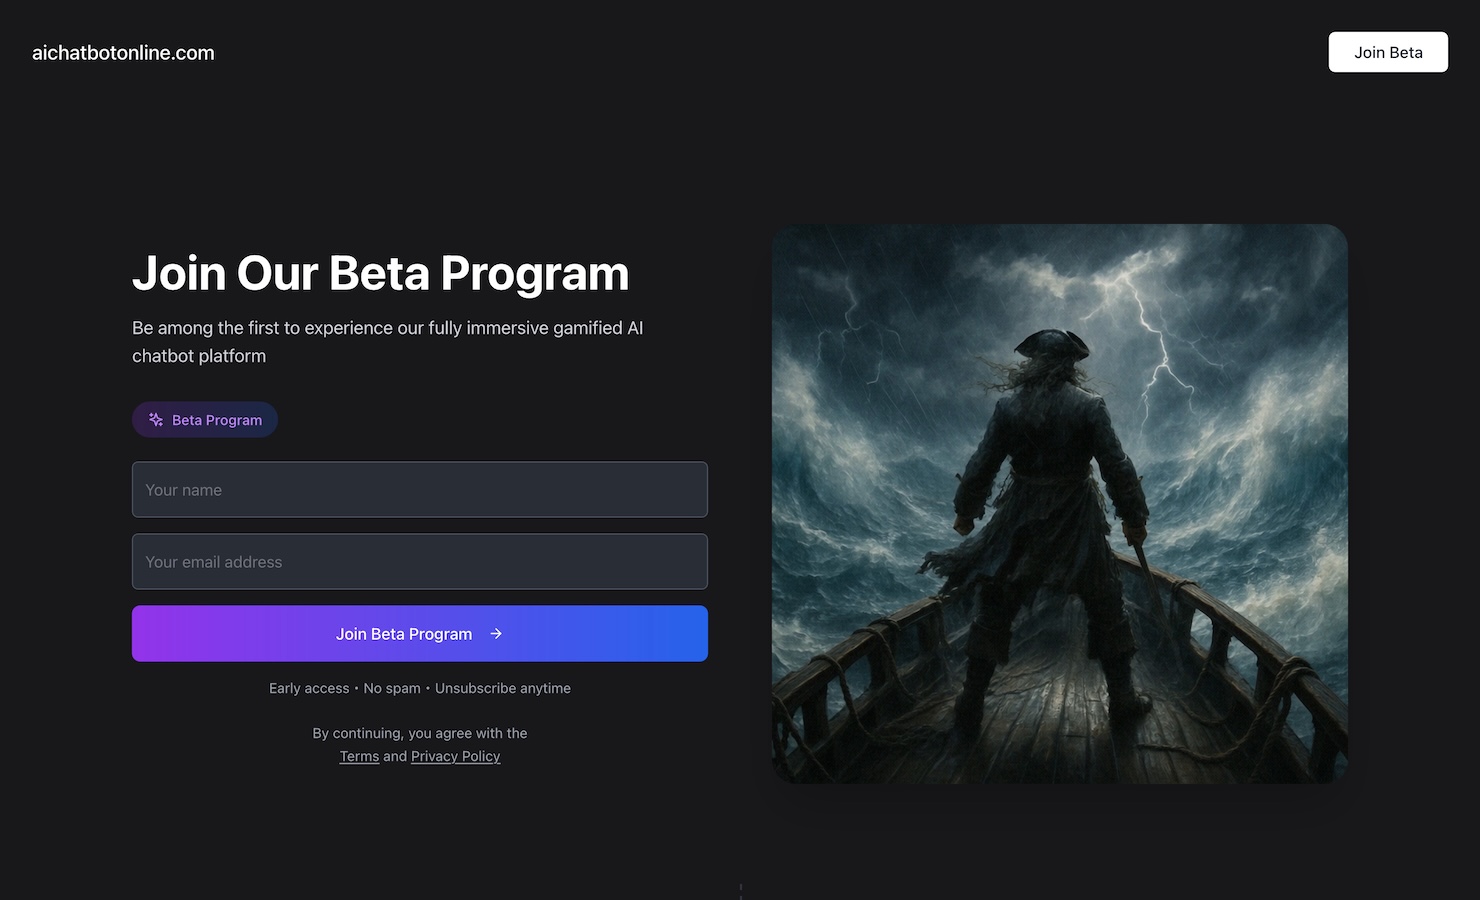Click the Join Our Beta Program heading
This screenshot has height=900, width=1480.
click(x=380, y=273)
